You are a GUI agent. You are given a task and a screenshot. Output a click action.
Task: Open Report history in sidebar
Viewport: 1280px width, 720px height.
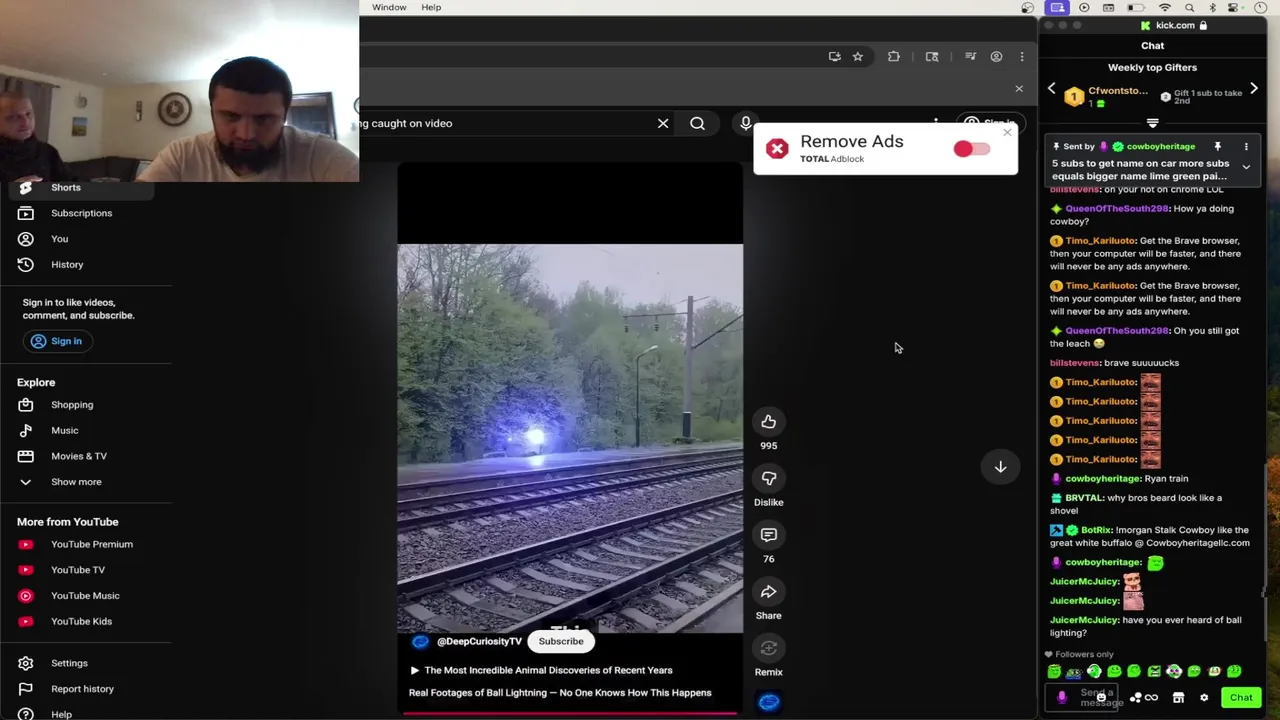82,689
